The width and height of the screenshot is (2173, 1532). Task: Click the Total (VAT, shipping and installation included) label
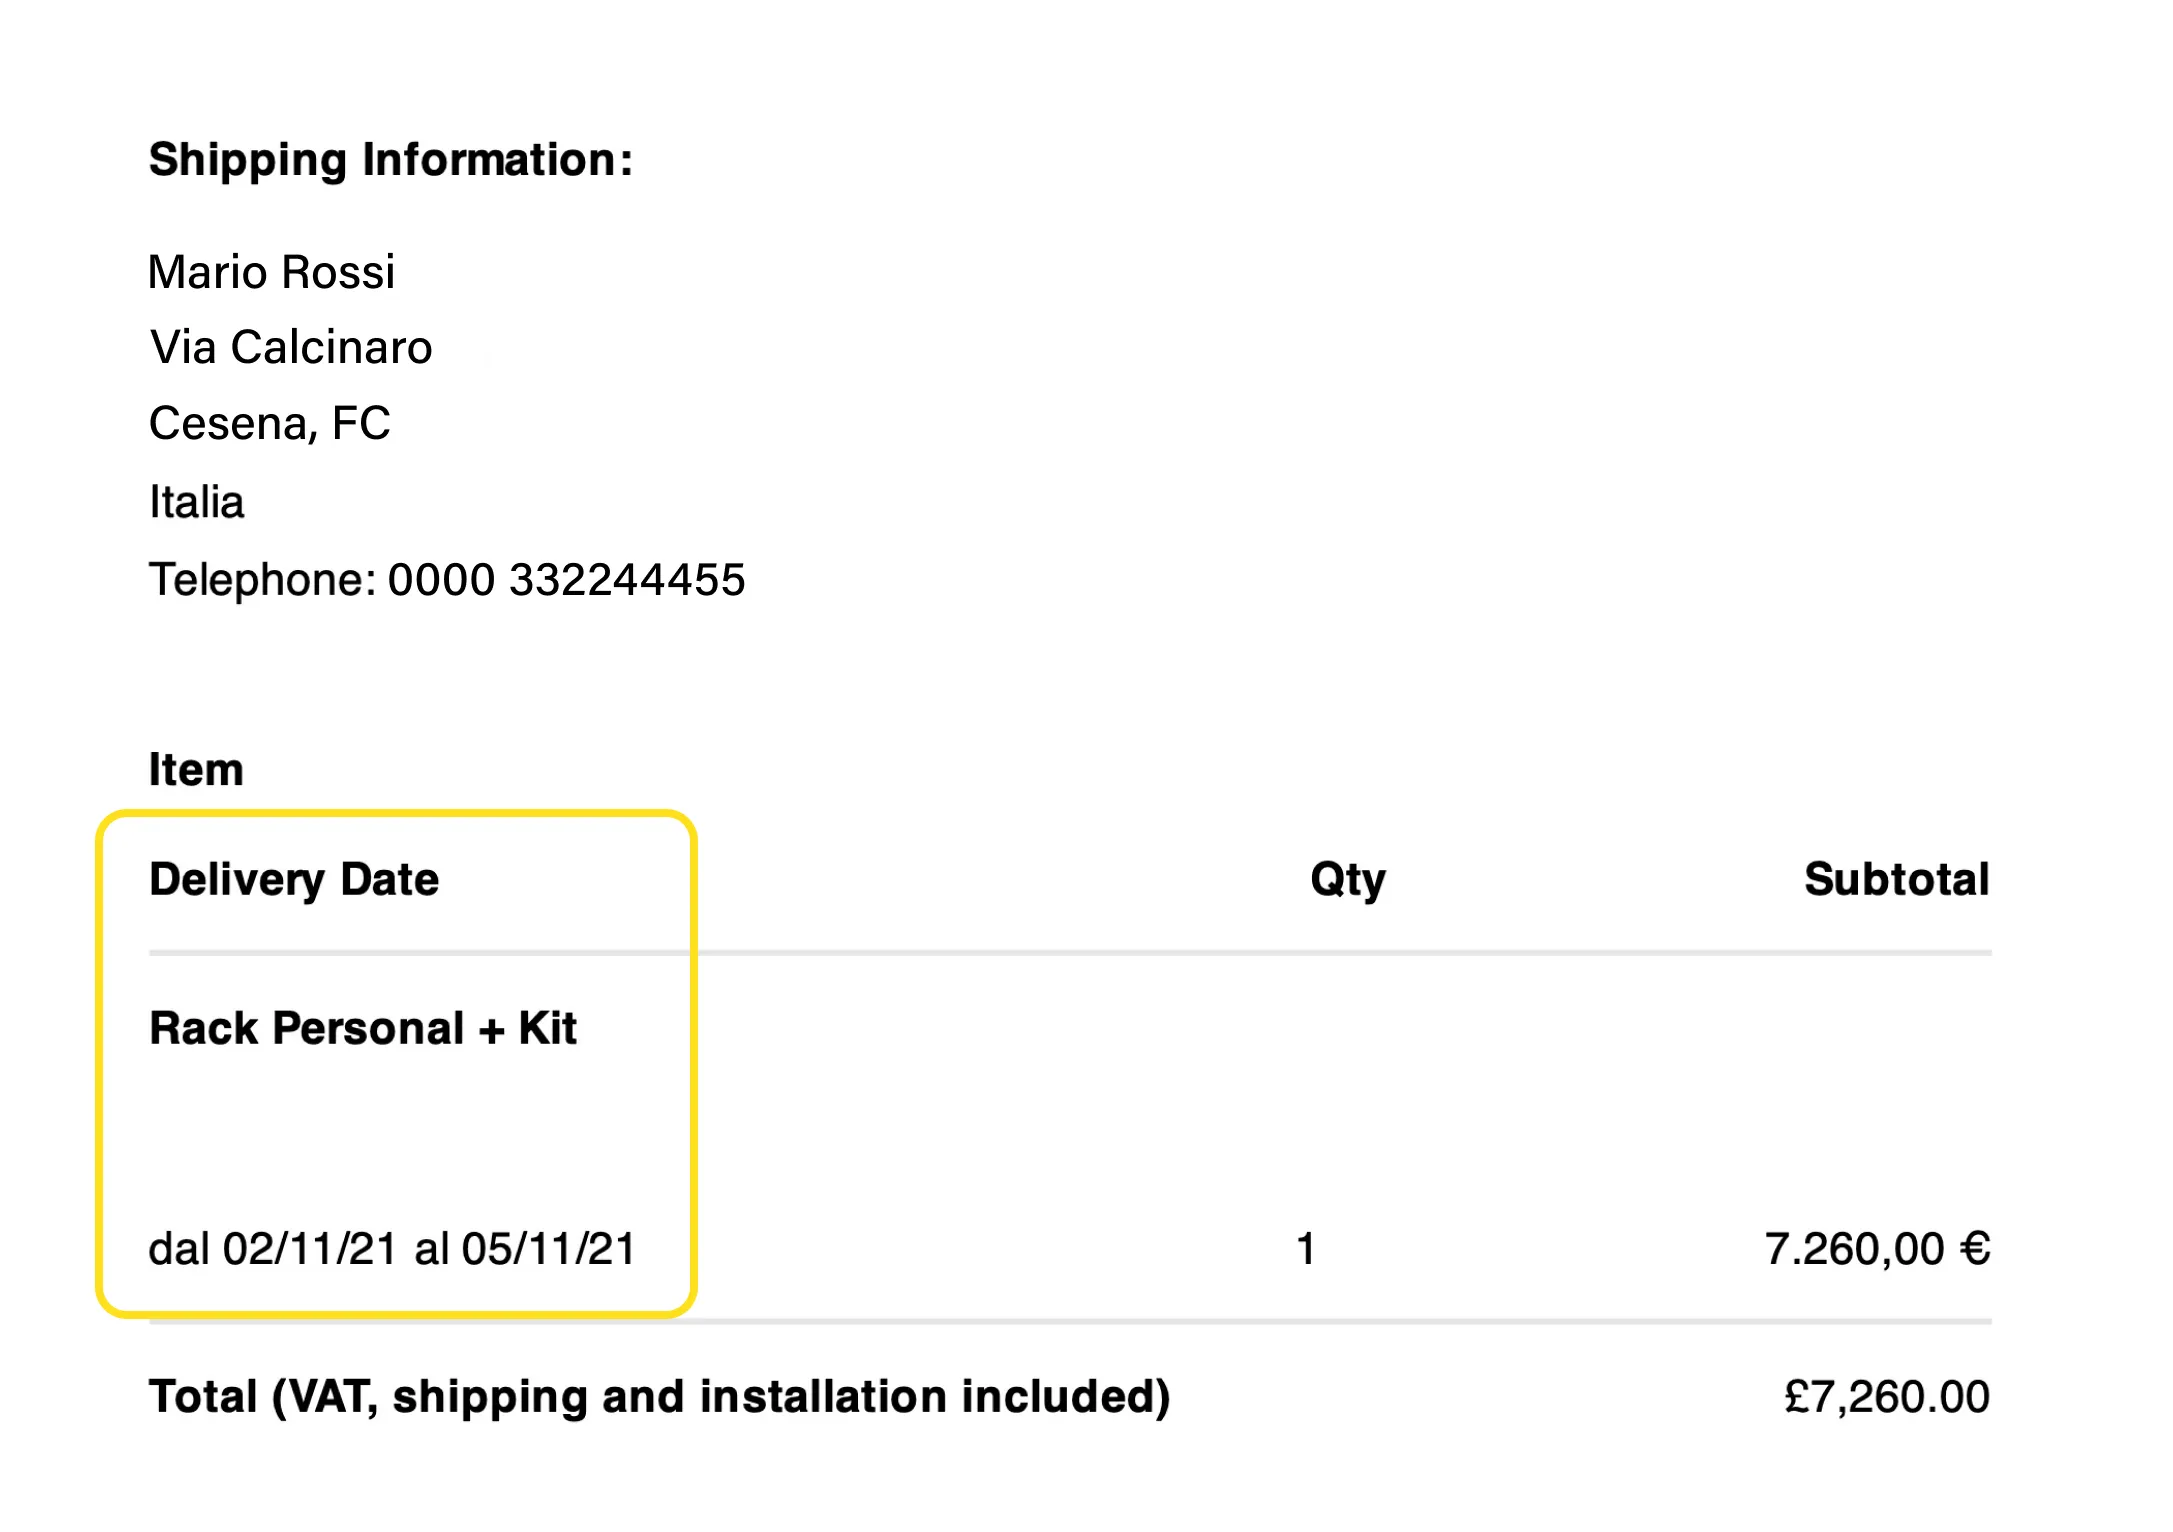(x=660, y=1397)
